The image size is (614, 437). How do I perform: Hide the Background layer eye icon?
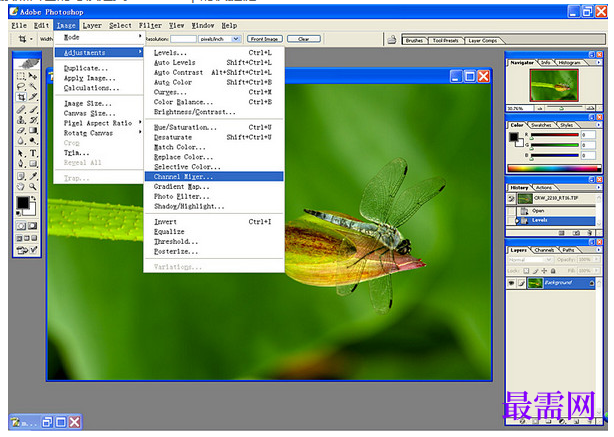(x=511, y=283)
